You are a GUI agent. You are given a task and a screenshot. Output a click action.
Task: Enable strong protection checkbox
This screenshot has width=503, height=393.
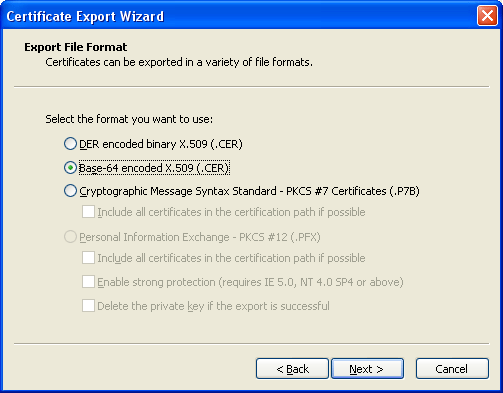(x=88, y=282)
